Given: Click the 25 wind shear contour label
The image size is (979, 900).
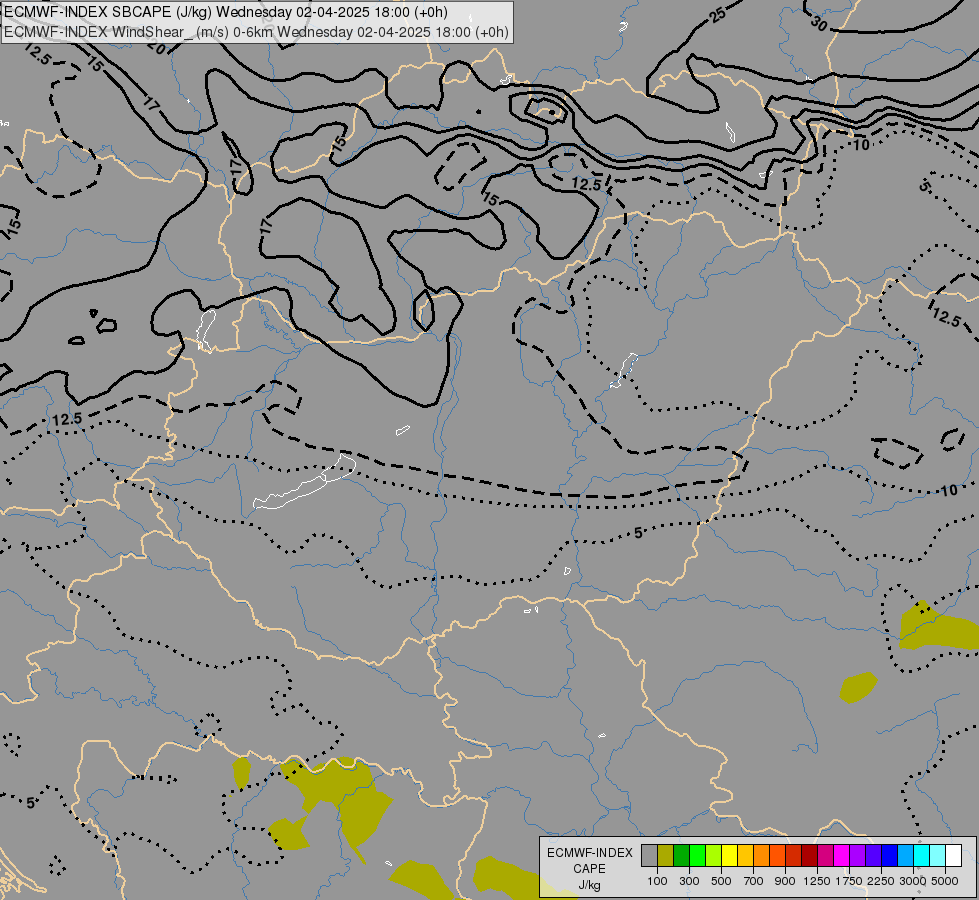Looking at the screenshot, I should pos(718,16).
